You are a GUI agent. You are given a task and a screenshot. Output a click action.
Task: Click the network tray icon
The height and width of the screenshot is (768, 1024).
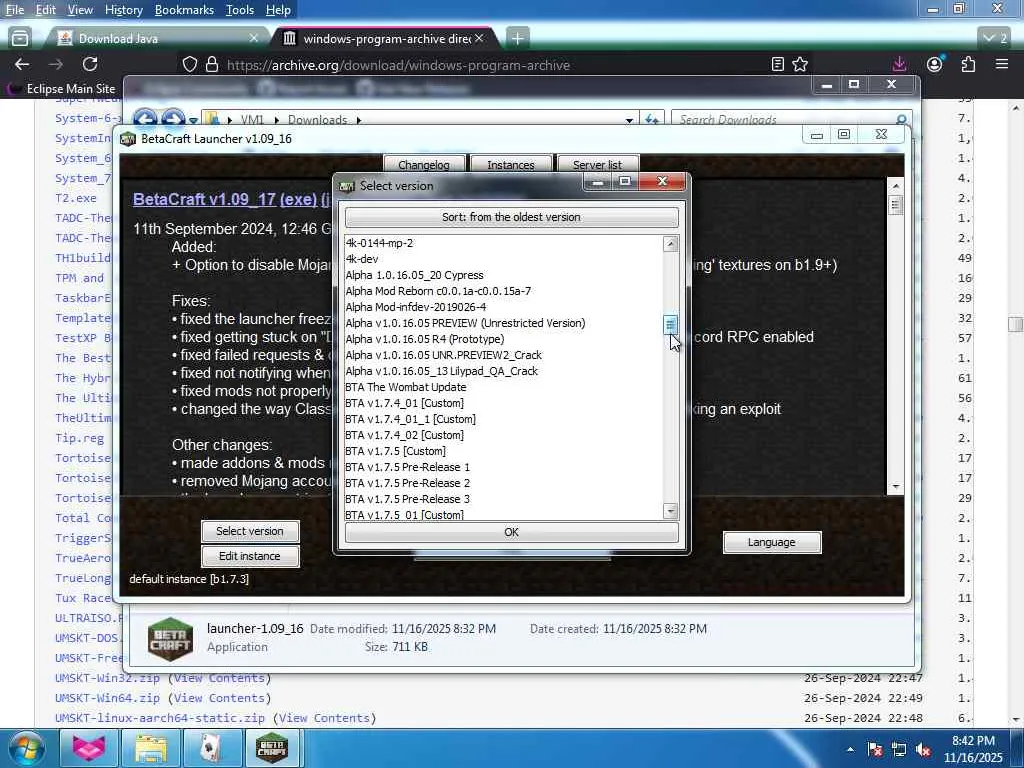pyautogui.click(x=899, y=750)
